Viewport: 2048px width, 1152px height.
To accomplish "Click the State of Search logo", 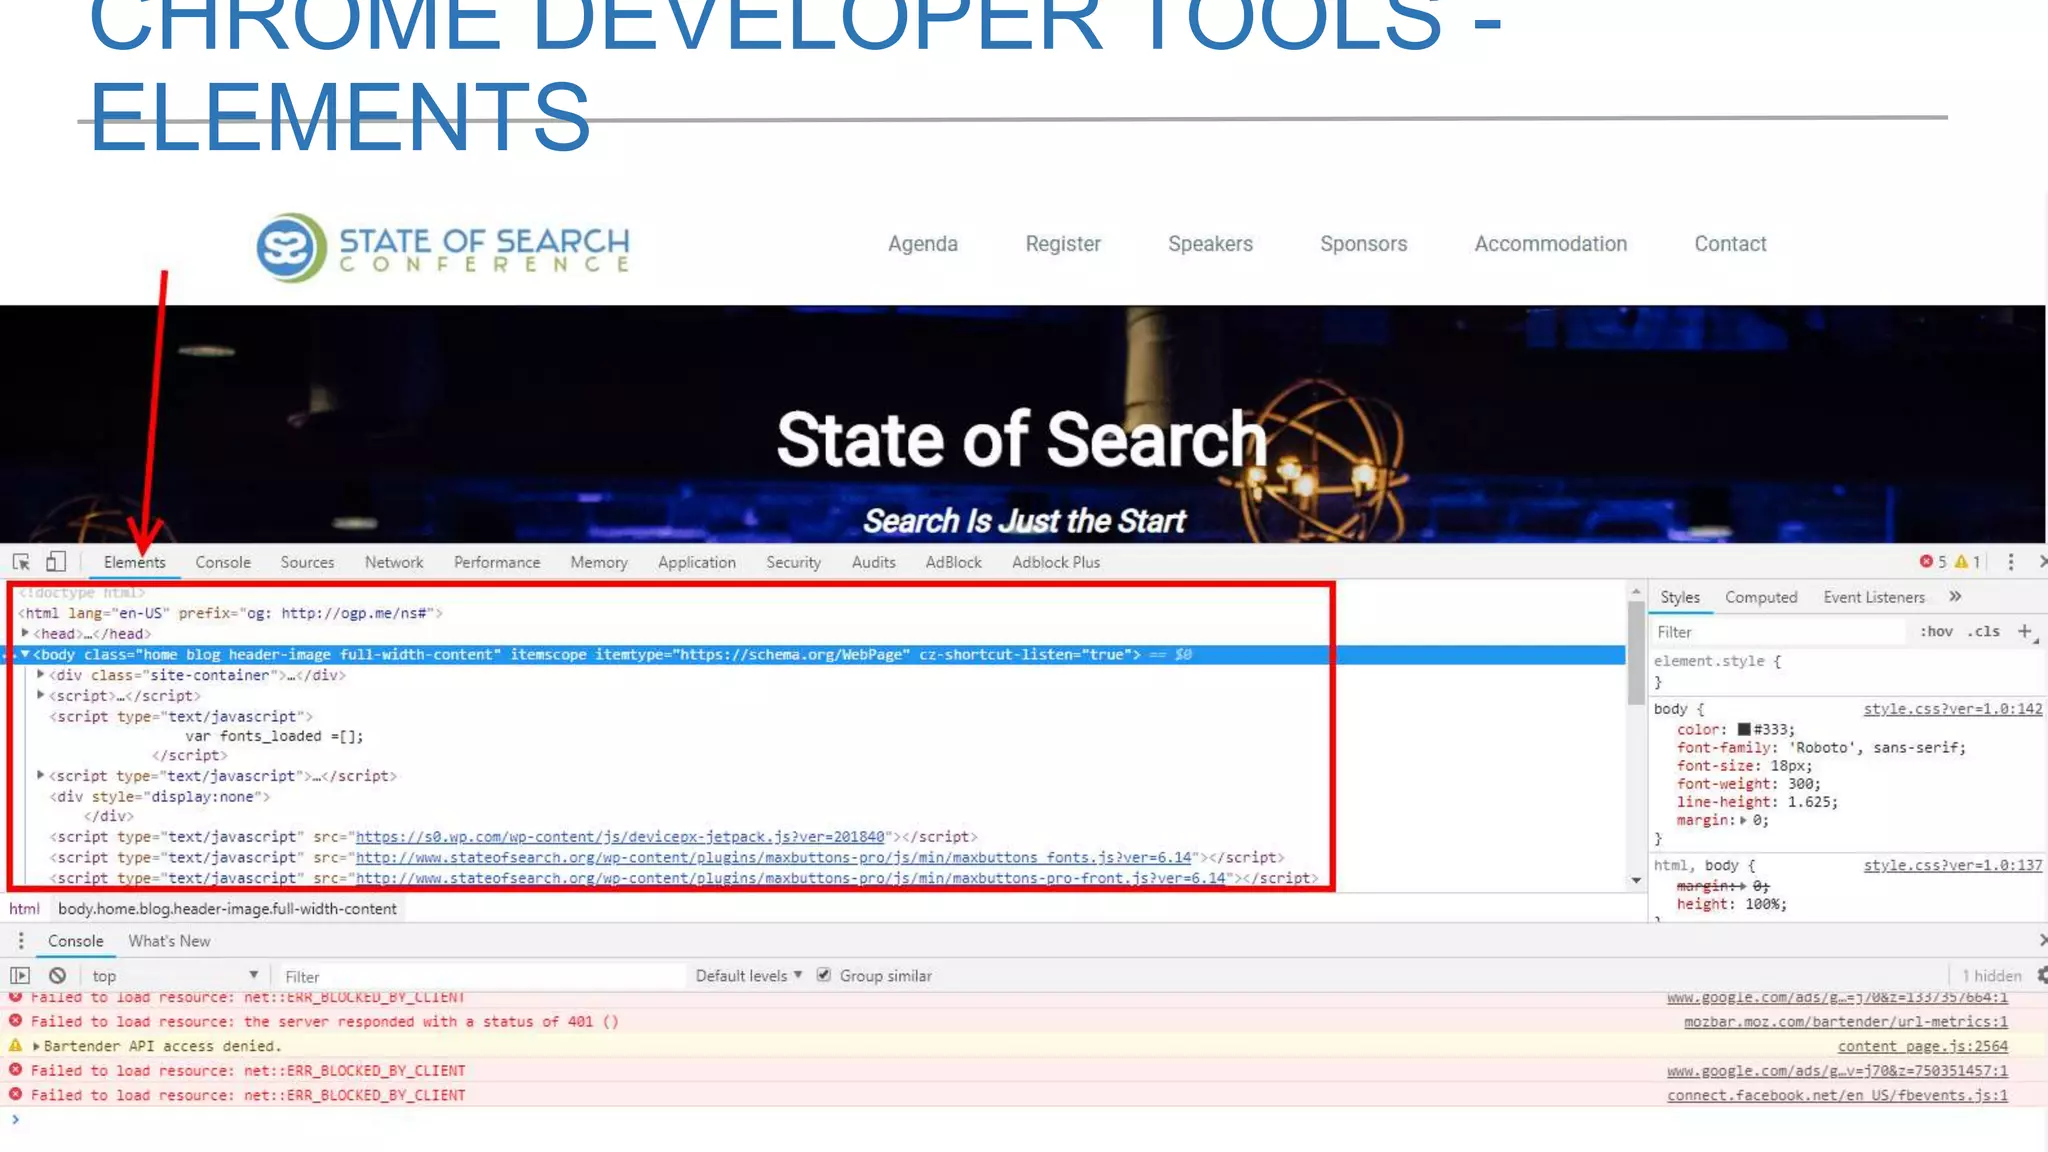I will pos(443,247).
